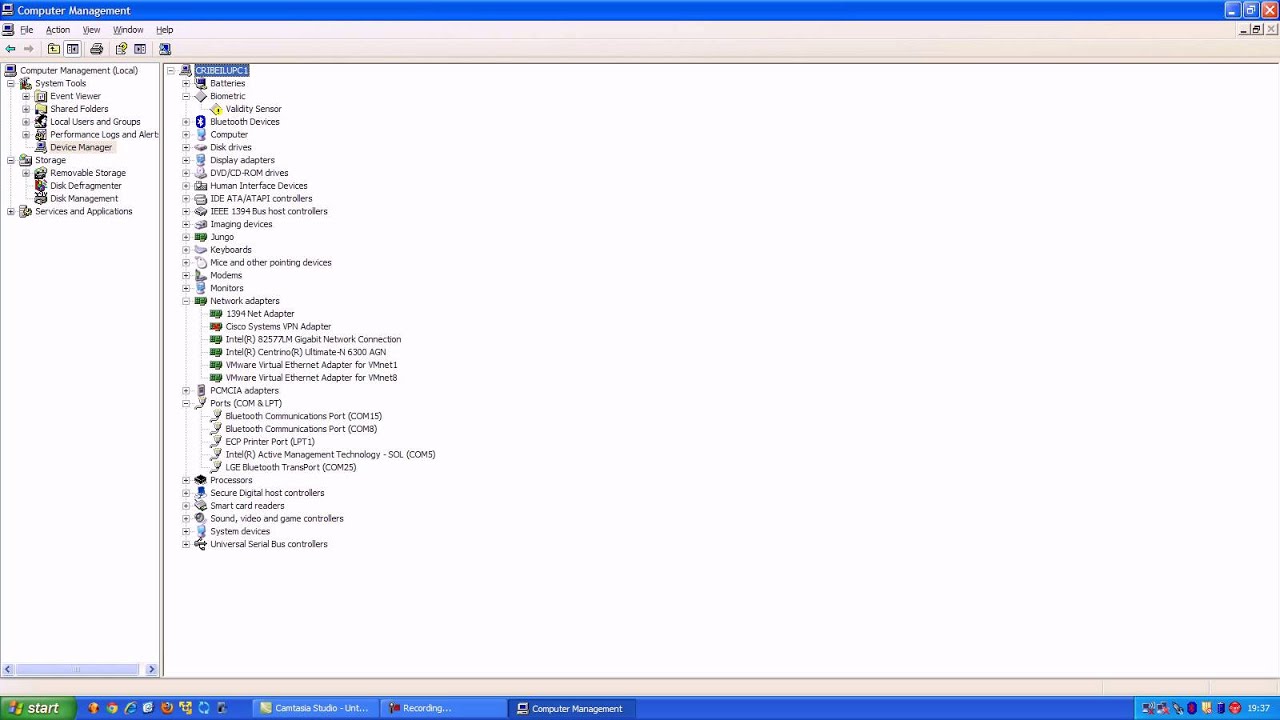Image resolution: width=1280 pixels, height=720 pixels.
Task: Click the Keyboards category icon
Action: coord(201,250)
